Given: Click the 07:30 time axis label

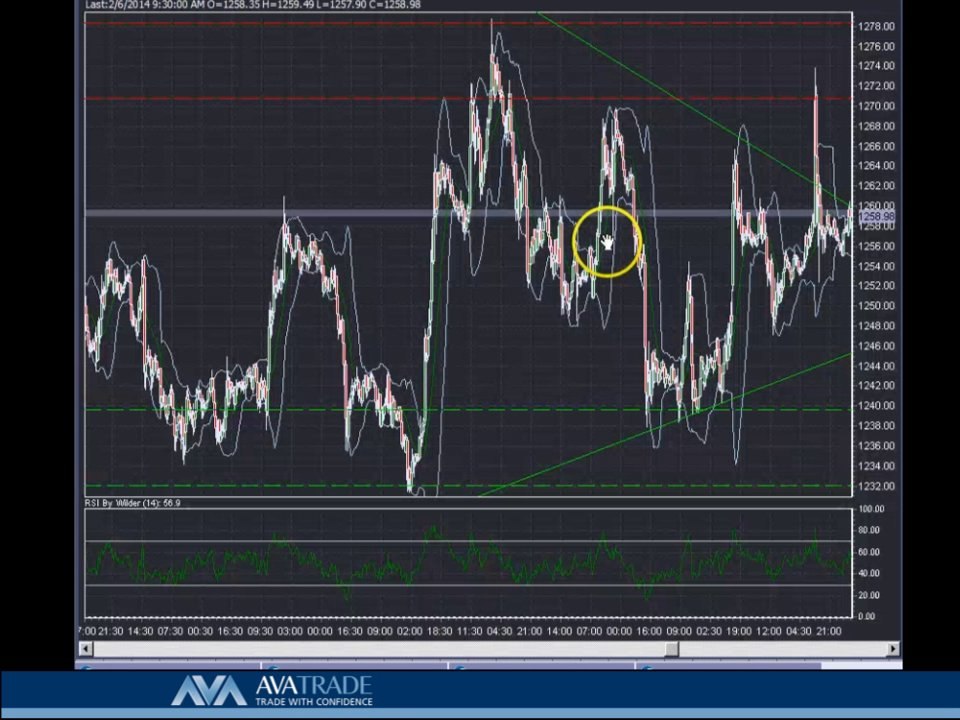Looking at the screenshot, I should (170, 631).
